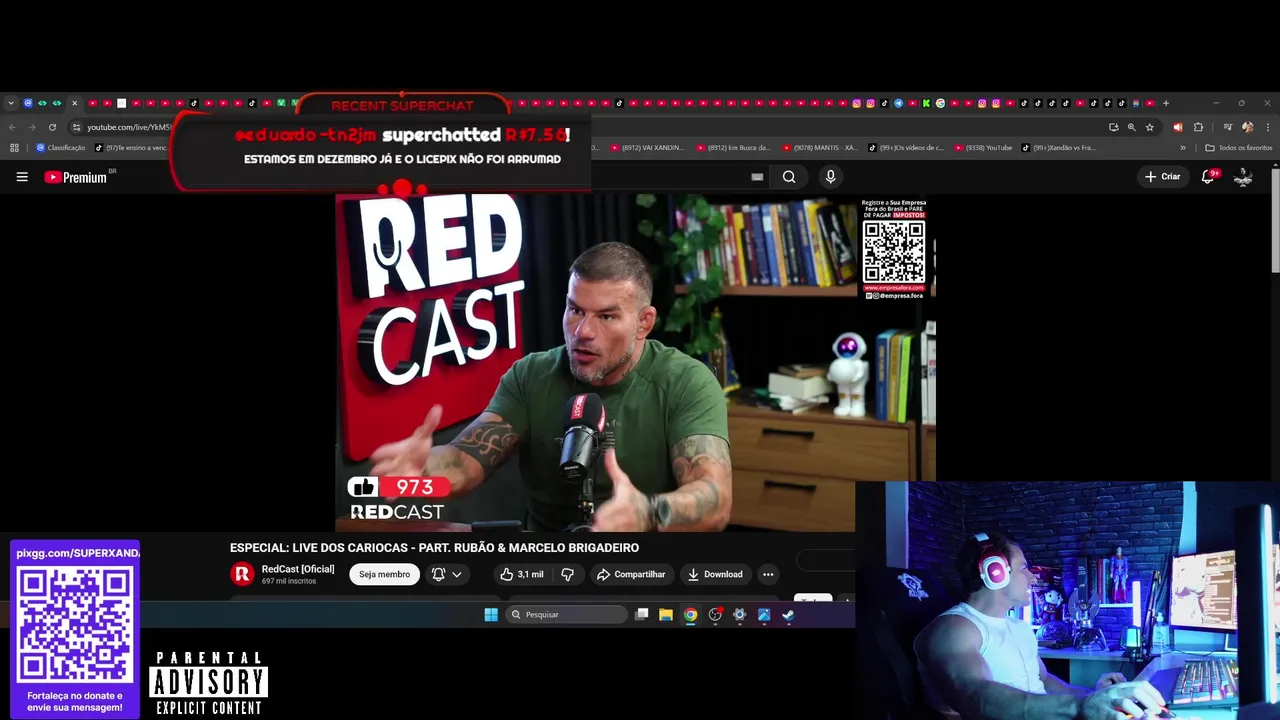Image resolution: width=1280 pixels, height=720 pixels.
Task: Open the tab search dropdown arrow
Action: point(11,103)
